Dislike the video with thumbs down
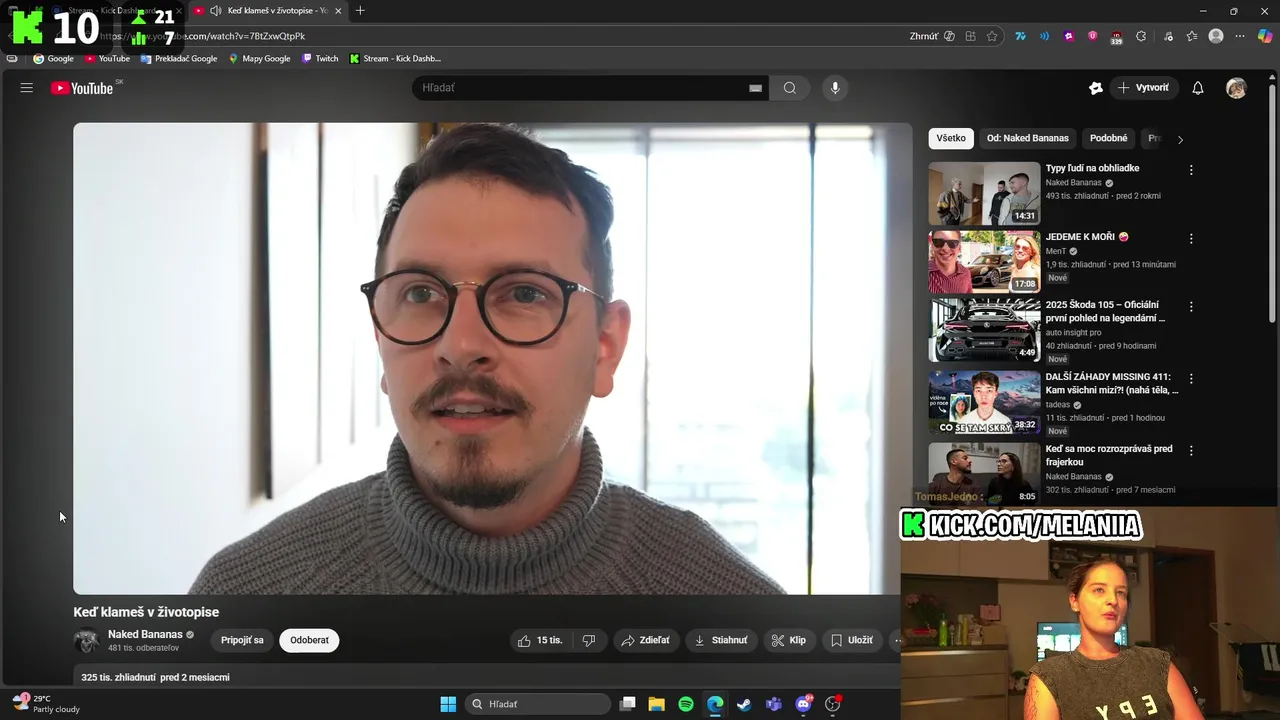 click(589, 640)
